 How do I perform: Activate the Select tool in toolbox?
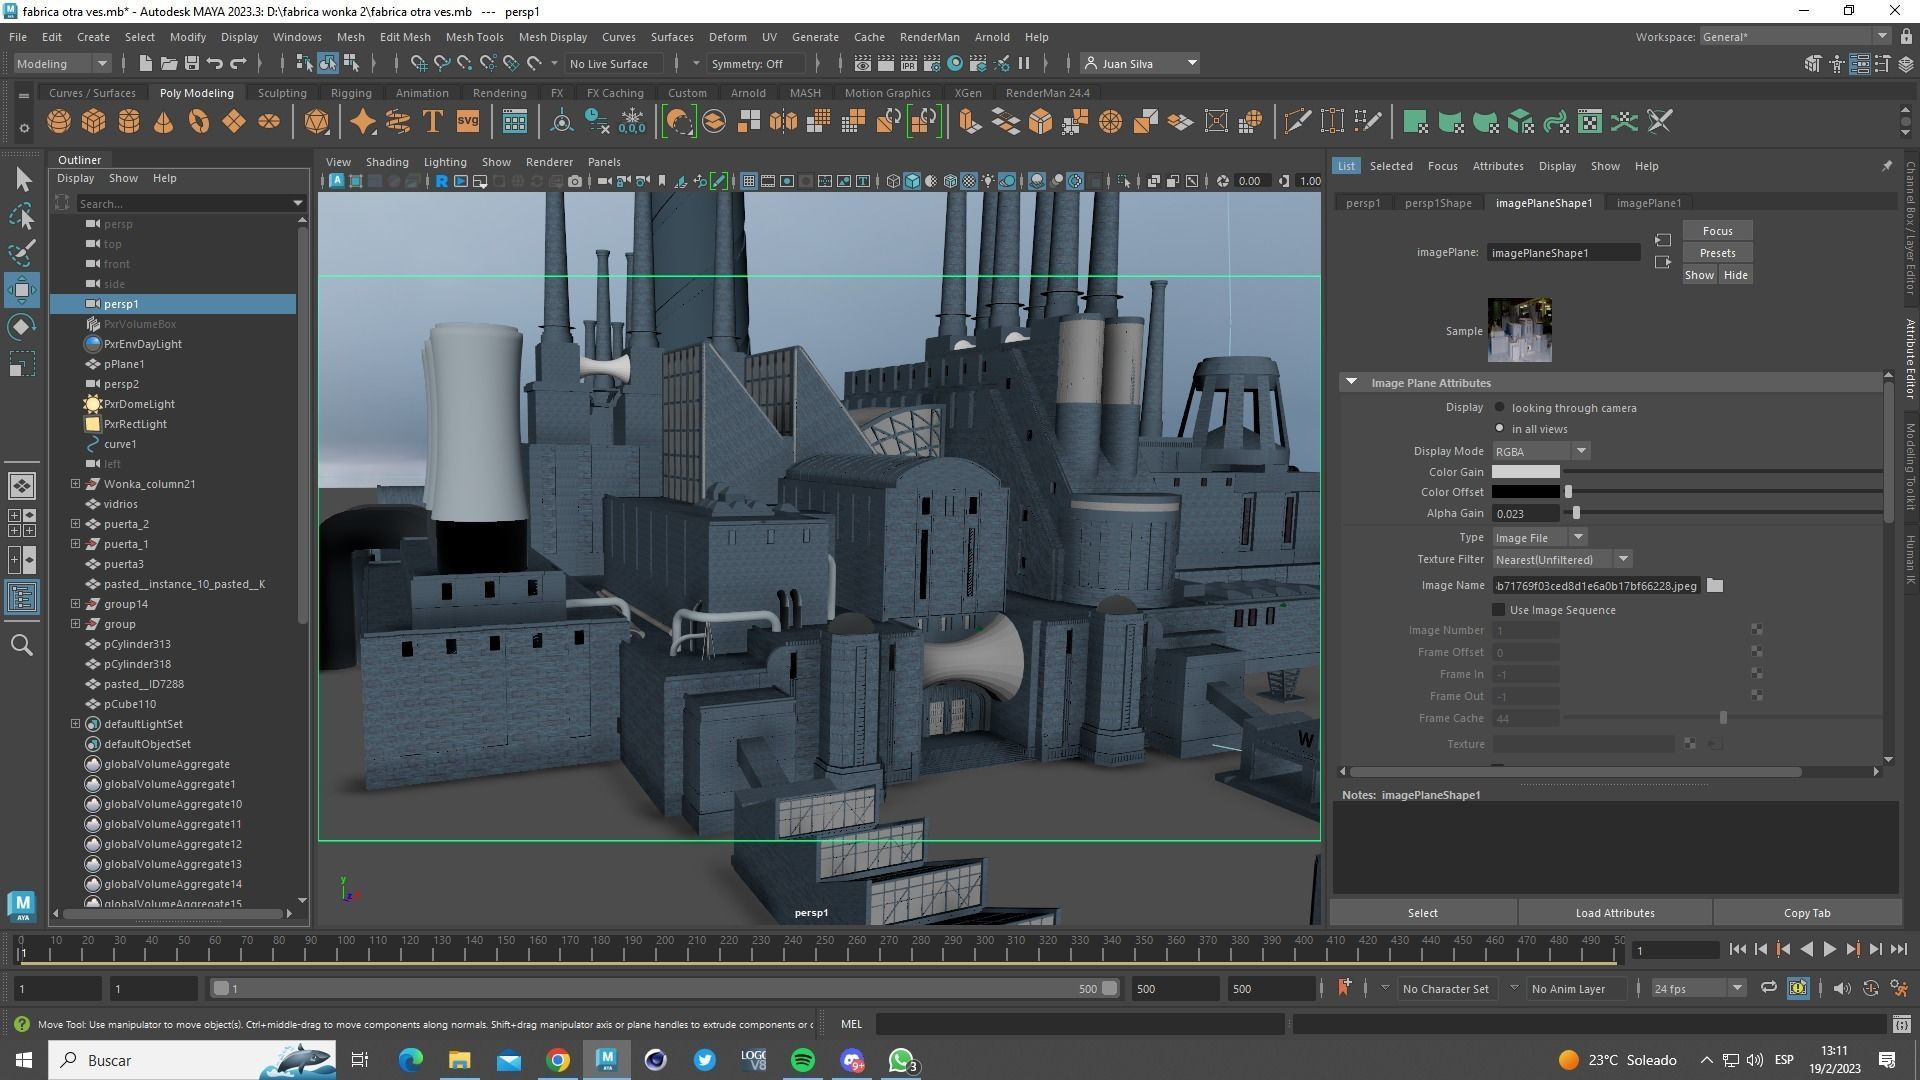tap(23, 180)
